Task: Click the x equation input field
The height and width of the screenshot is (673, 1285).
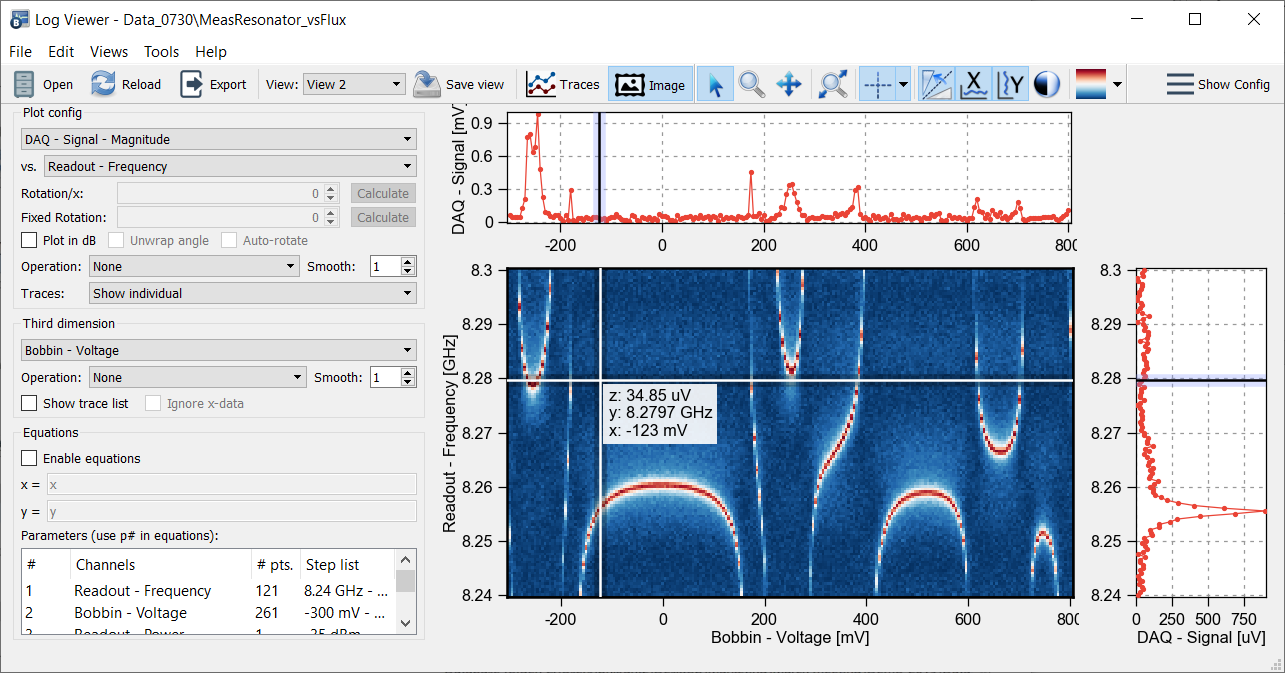Action: [x=230, y=484]
